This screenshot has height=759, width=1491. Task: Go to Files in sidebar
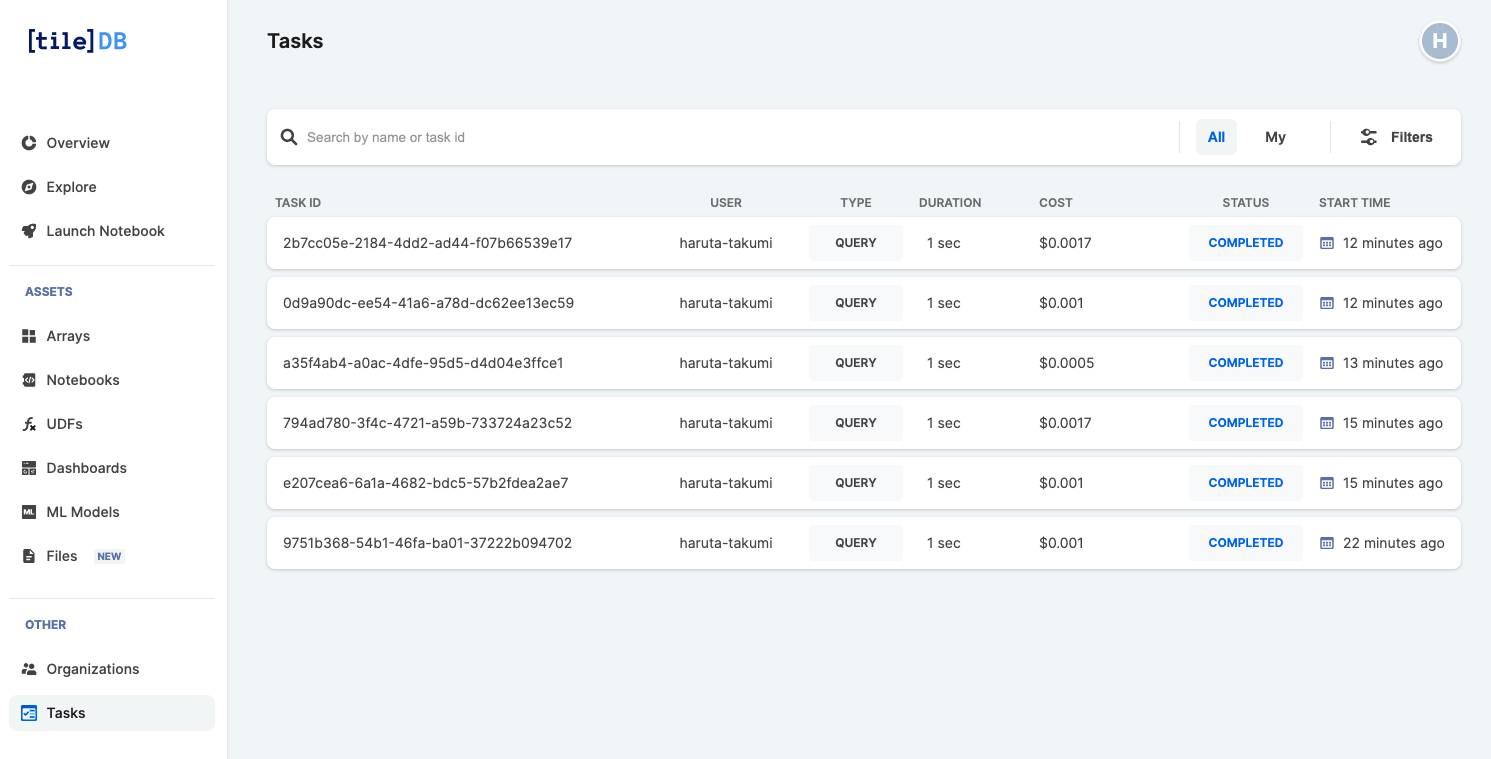pyautogui.click(x=61, y=556)
